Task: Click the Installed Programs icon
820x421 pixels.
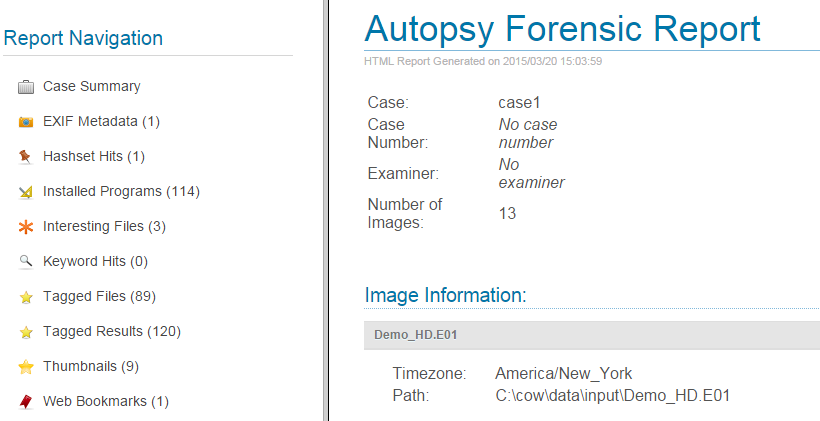Action: click(26, 192)
